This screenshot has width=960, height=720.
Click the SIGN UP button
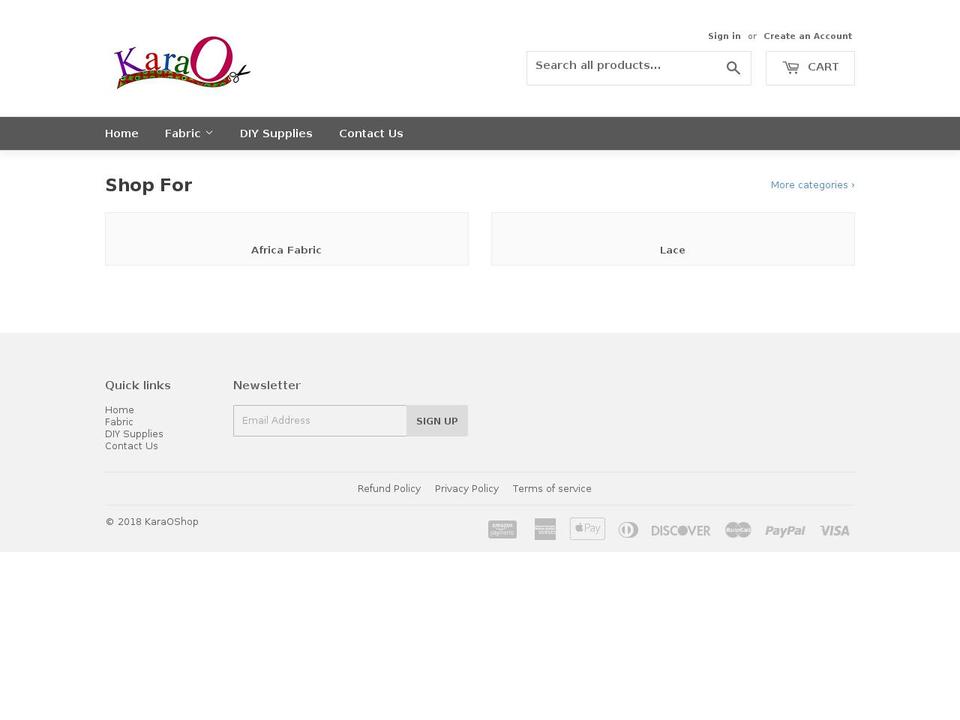[x=437, y=421]
